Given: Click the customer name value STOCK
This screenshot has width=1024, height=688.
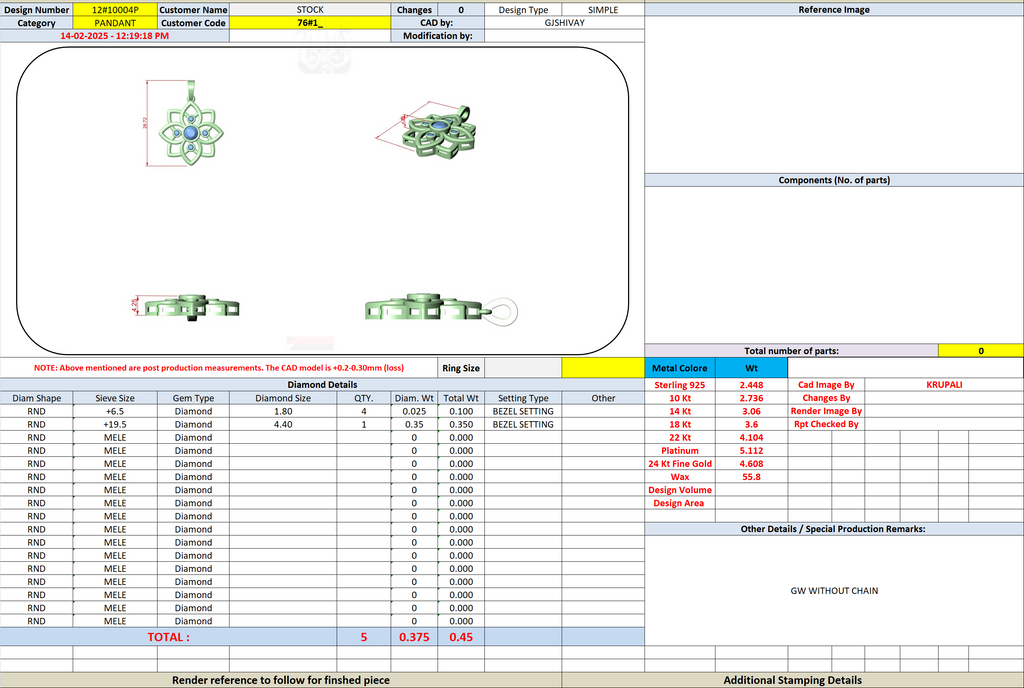Looking at the screenshot, I should (310, 10).
